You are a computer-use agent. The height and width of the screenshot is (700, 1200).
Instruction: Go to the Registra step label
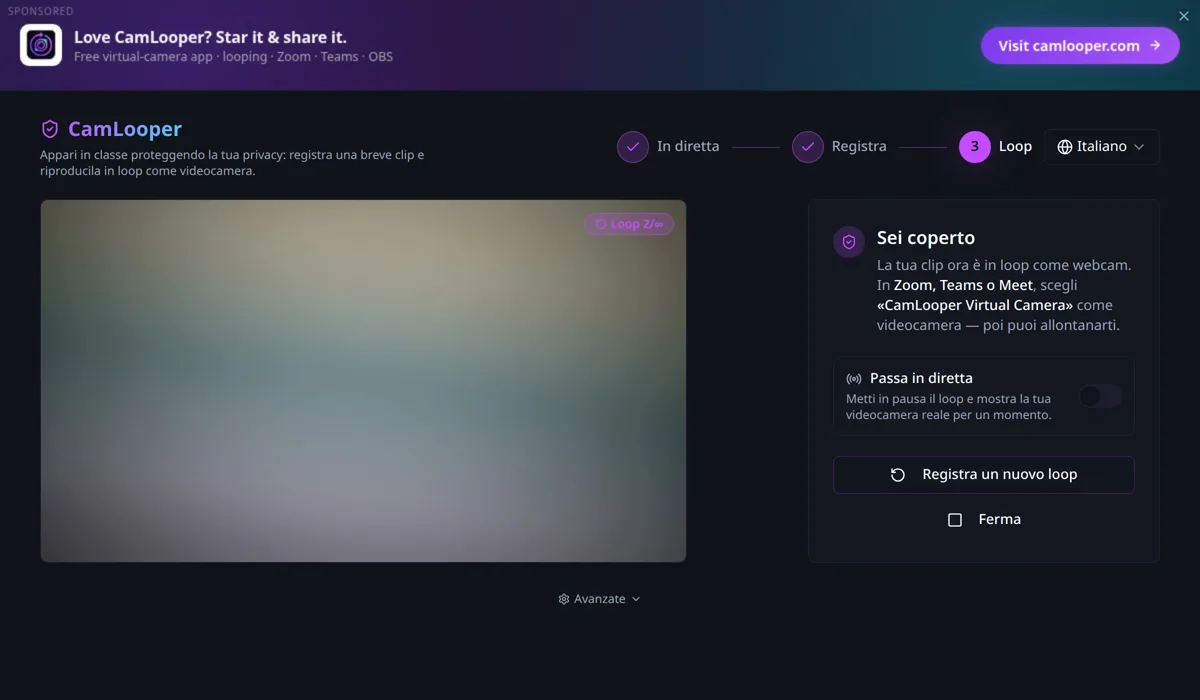859,146
